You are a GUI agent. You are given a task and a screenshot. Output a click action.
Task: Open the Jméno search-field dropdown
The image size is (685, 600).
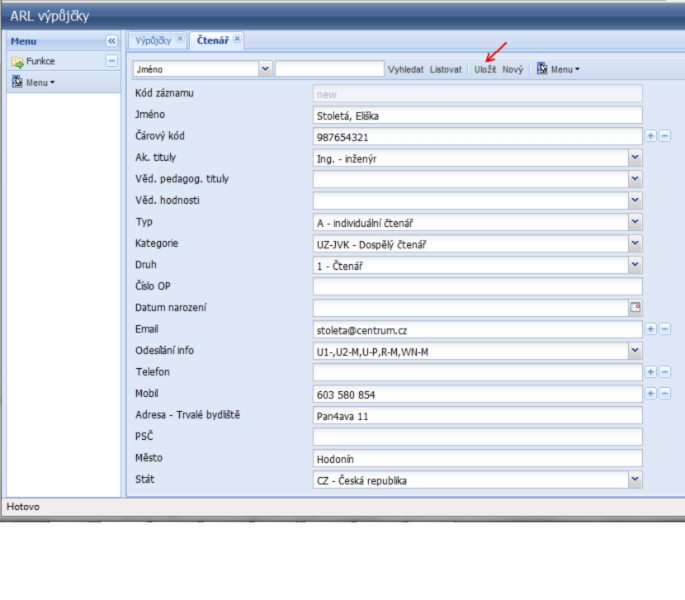click(265, 69)
